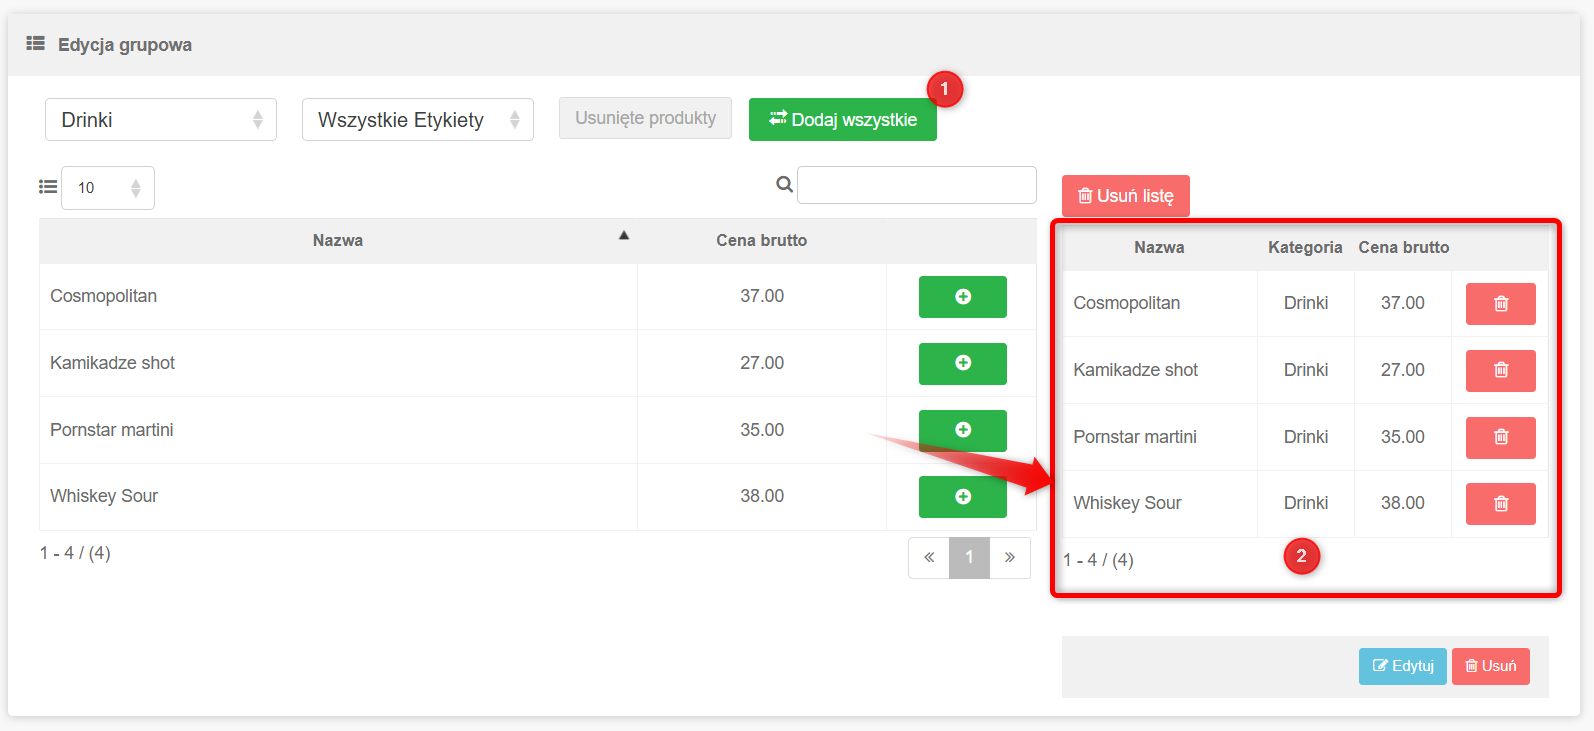Add Whiskey Sour using the plus icon
The width and height of the screenshot is (1594, 731).
click(962, 497)
